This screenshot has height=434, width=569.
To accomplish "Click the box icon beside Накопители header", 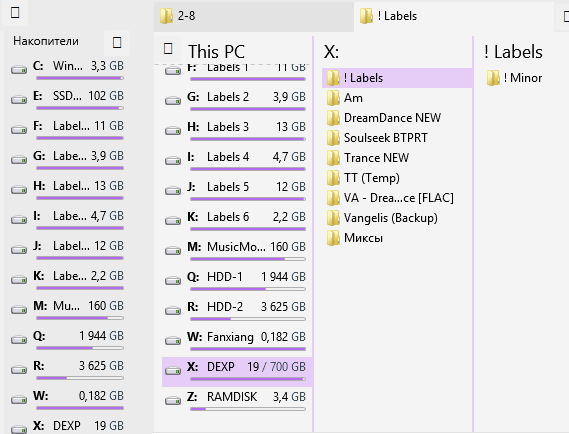I will (117, 42).
